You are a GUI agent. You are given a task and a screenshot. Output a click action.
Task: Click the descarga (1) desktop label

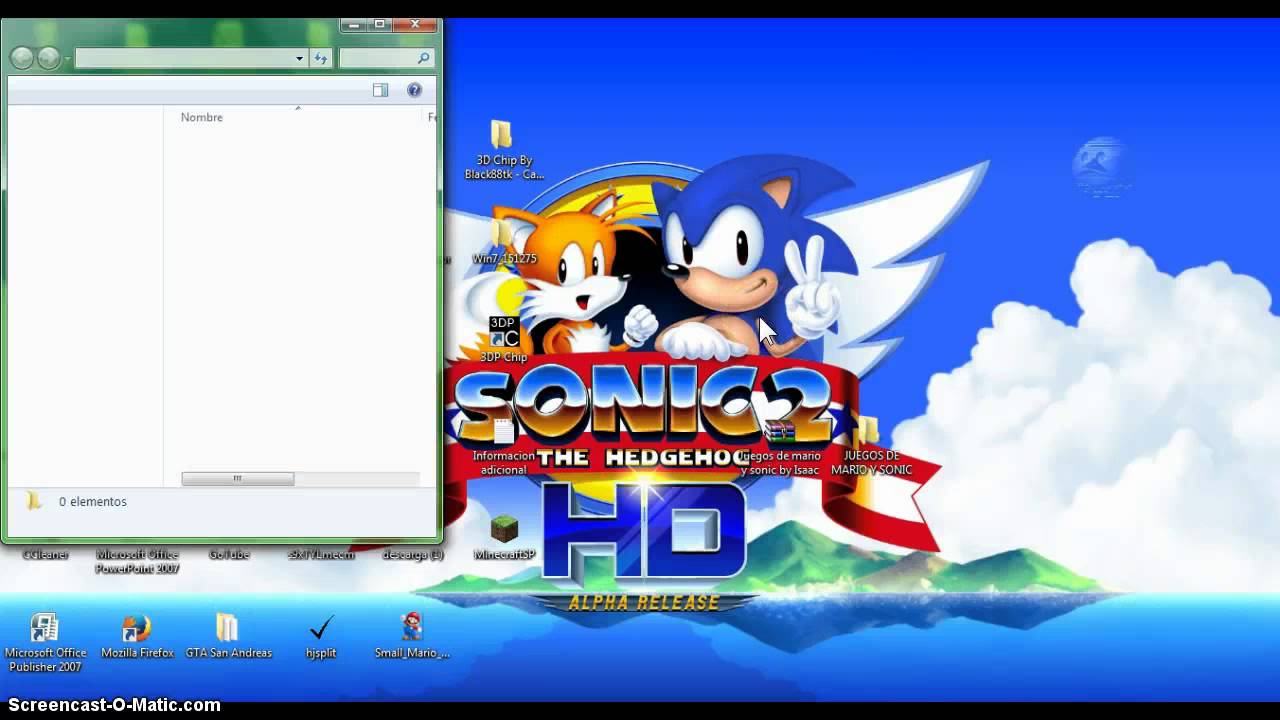click(412, 554)
